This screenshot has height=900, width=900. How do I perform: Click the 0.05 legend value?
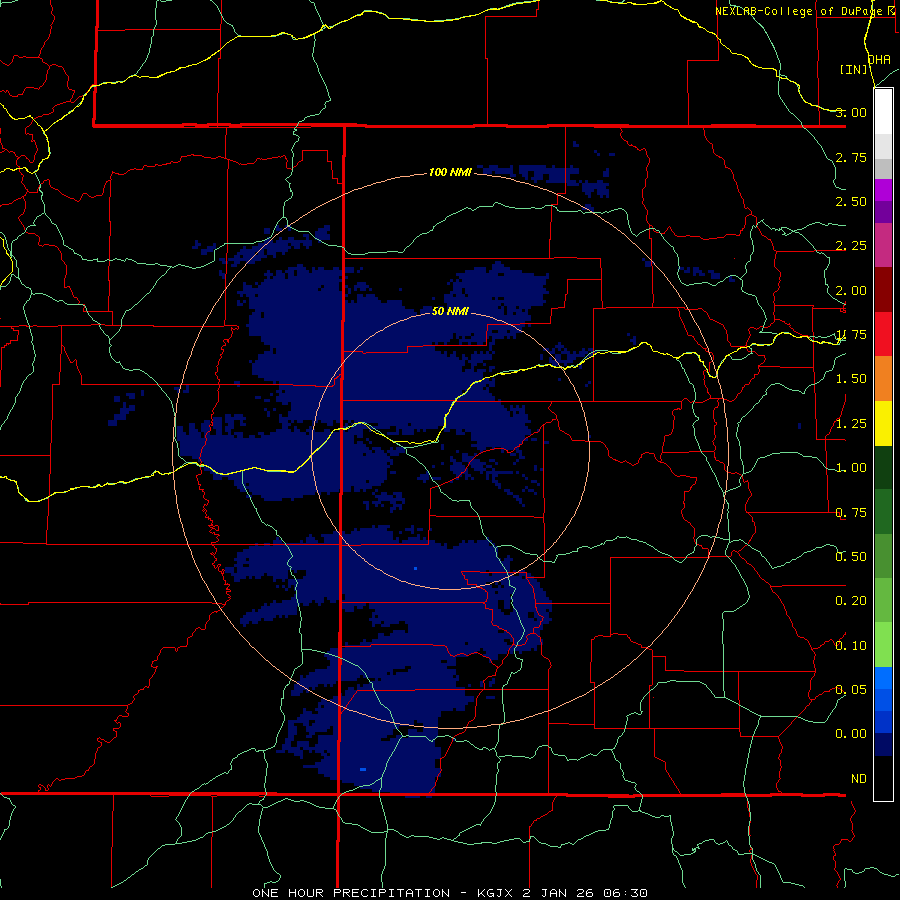click(x=851, y=689)
